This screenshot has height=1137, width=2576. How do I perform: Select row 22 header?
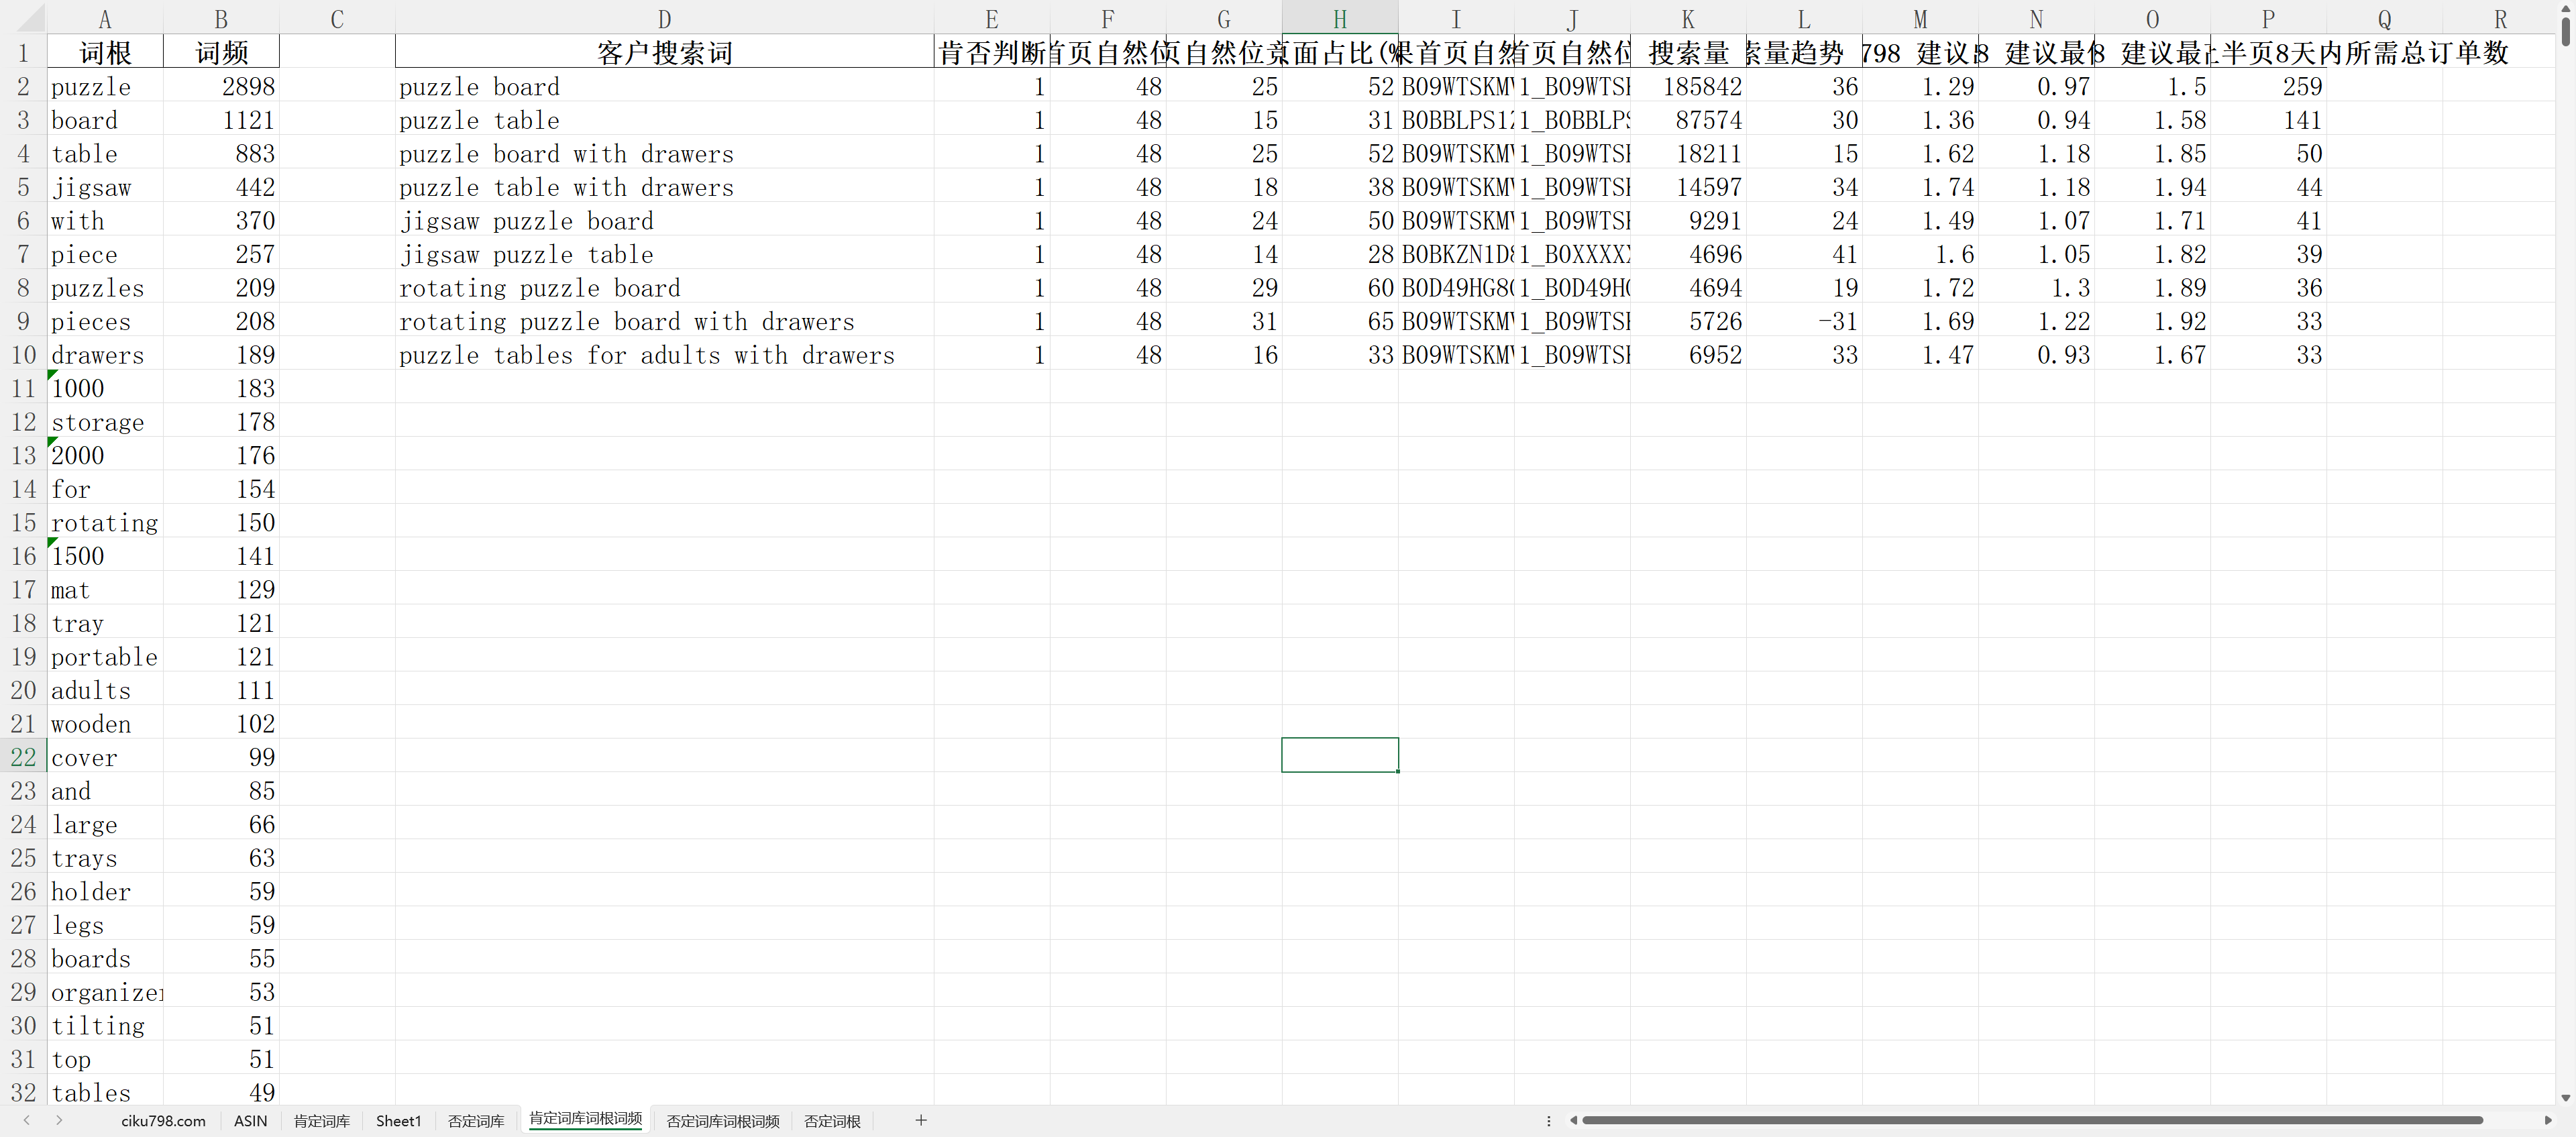pyautogui.click(x=23, y=757)
